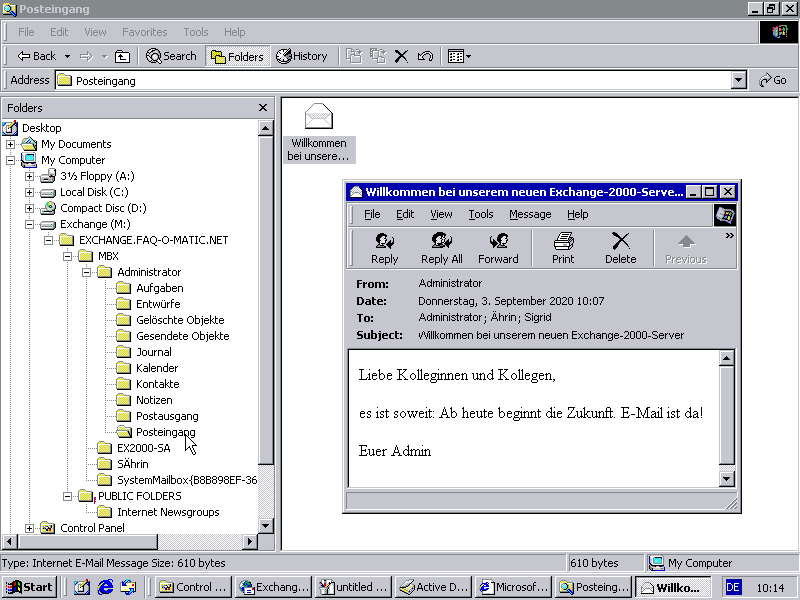
Task: Click the Go button beside address bar
Action: click(773, 80)
